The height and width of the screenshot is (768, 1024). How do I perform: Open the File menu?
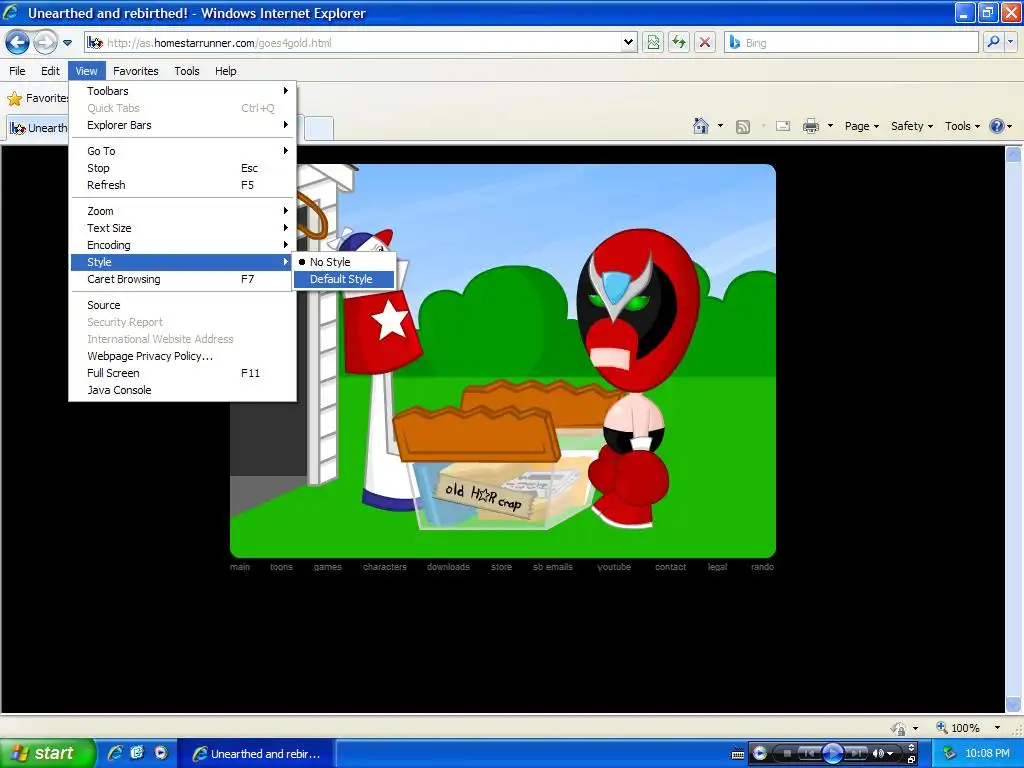pyautogui.click(x=18, y=71)
